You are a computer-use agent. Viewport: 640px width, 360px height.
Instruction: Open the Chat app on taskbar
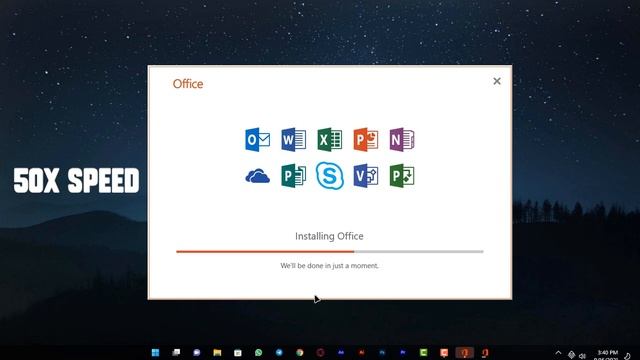pyautogui.click(x=197, y=353)
